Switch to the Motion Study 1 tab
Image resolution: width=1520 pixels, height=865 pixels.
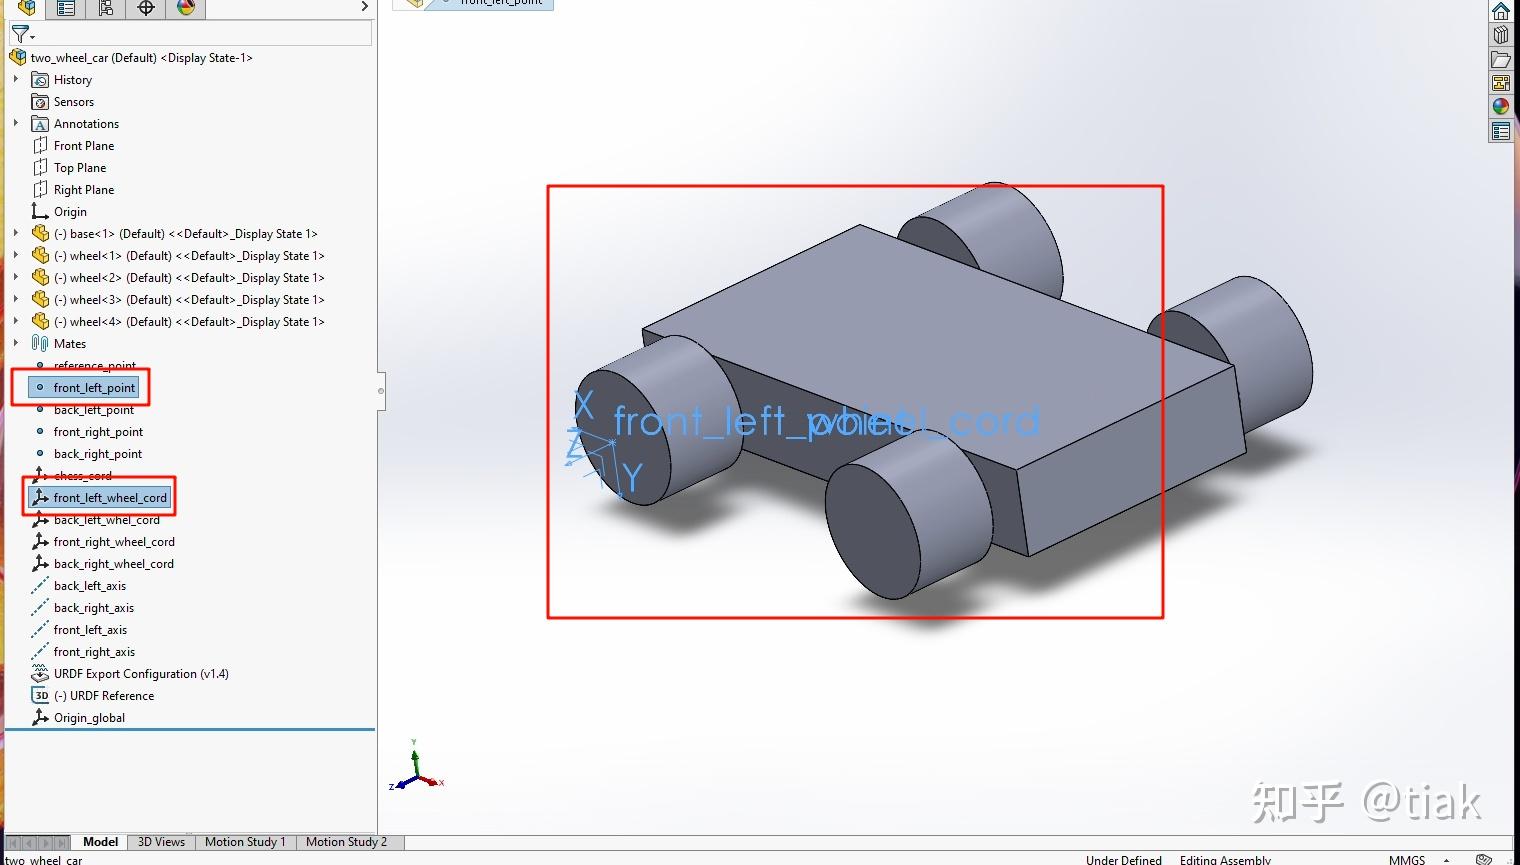(x=245, y=842)
